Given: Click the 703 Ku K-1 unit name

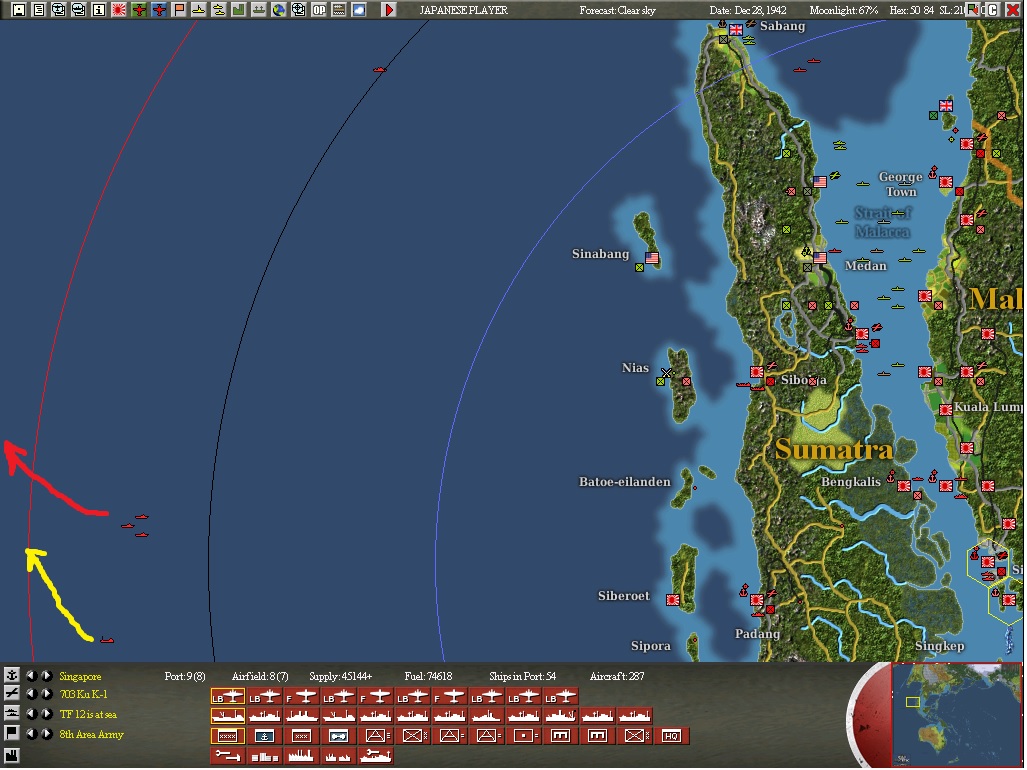Looking at the screenshot, I should (83, 694).
